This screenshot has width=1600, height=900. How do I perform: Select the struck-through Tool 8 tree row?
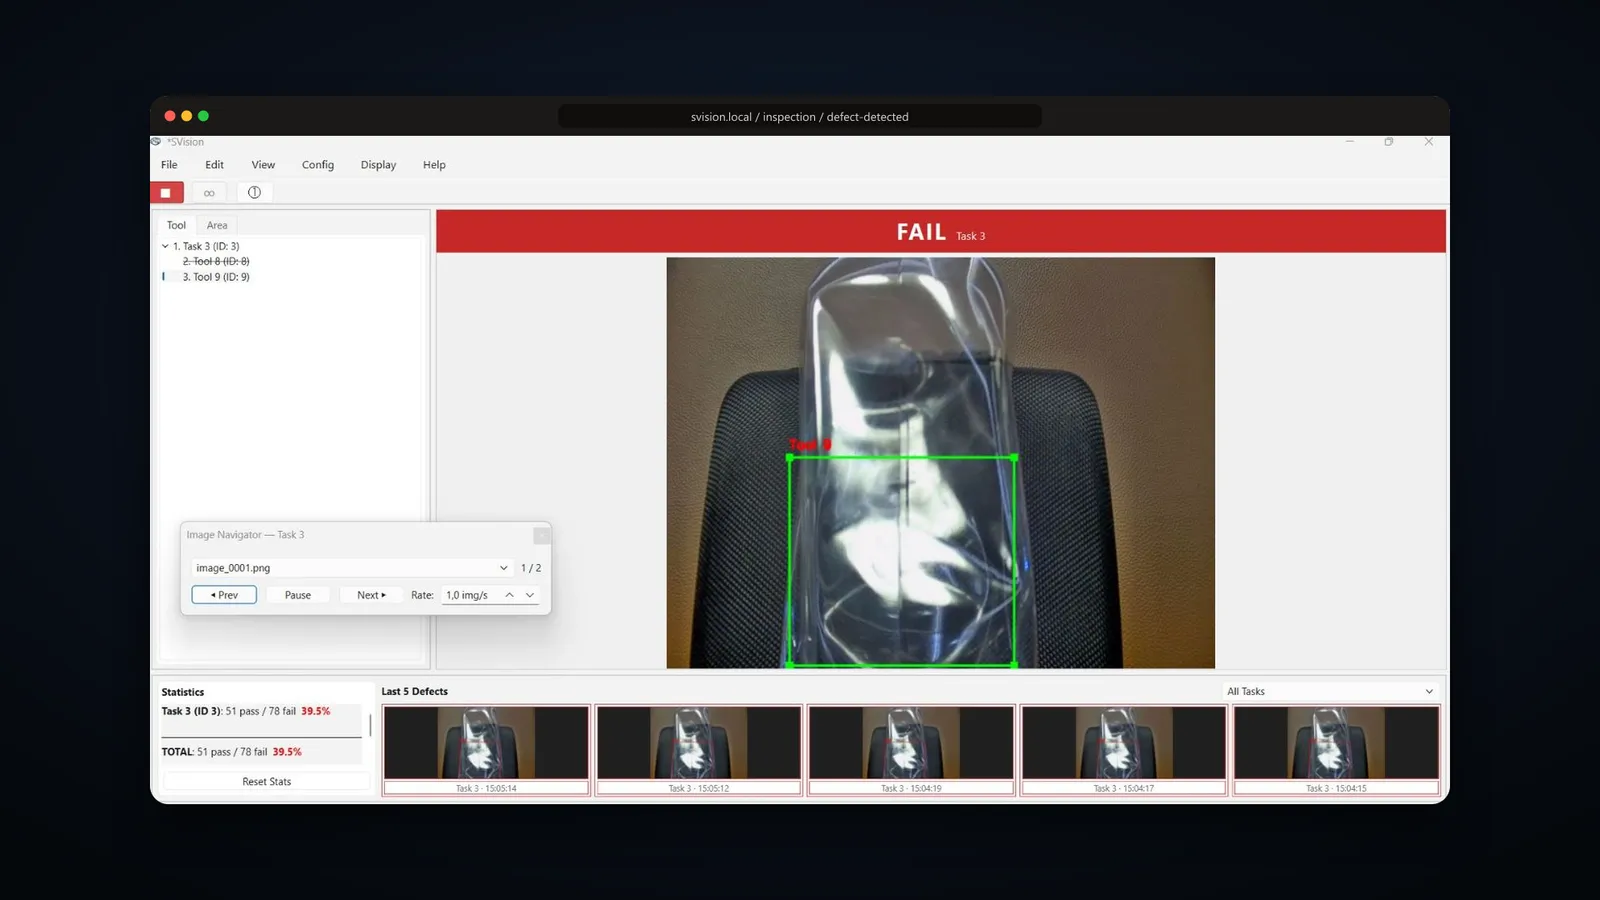tap(216, 261)
